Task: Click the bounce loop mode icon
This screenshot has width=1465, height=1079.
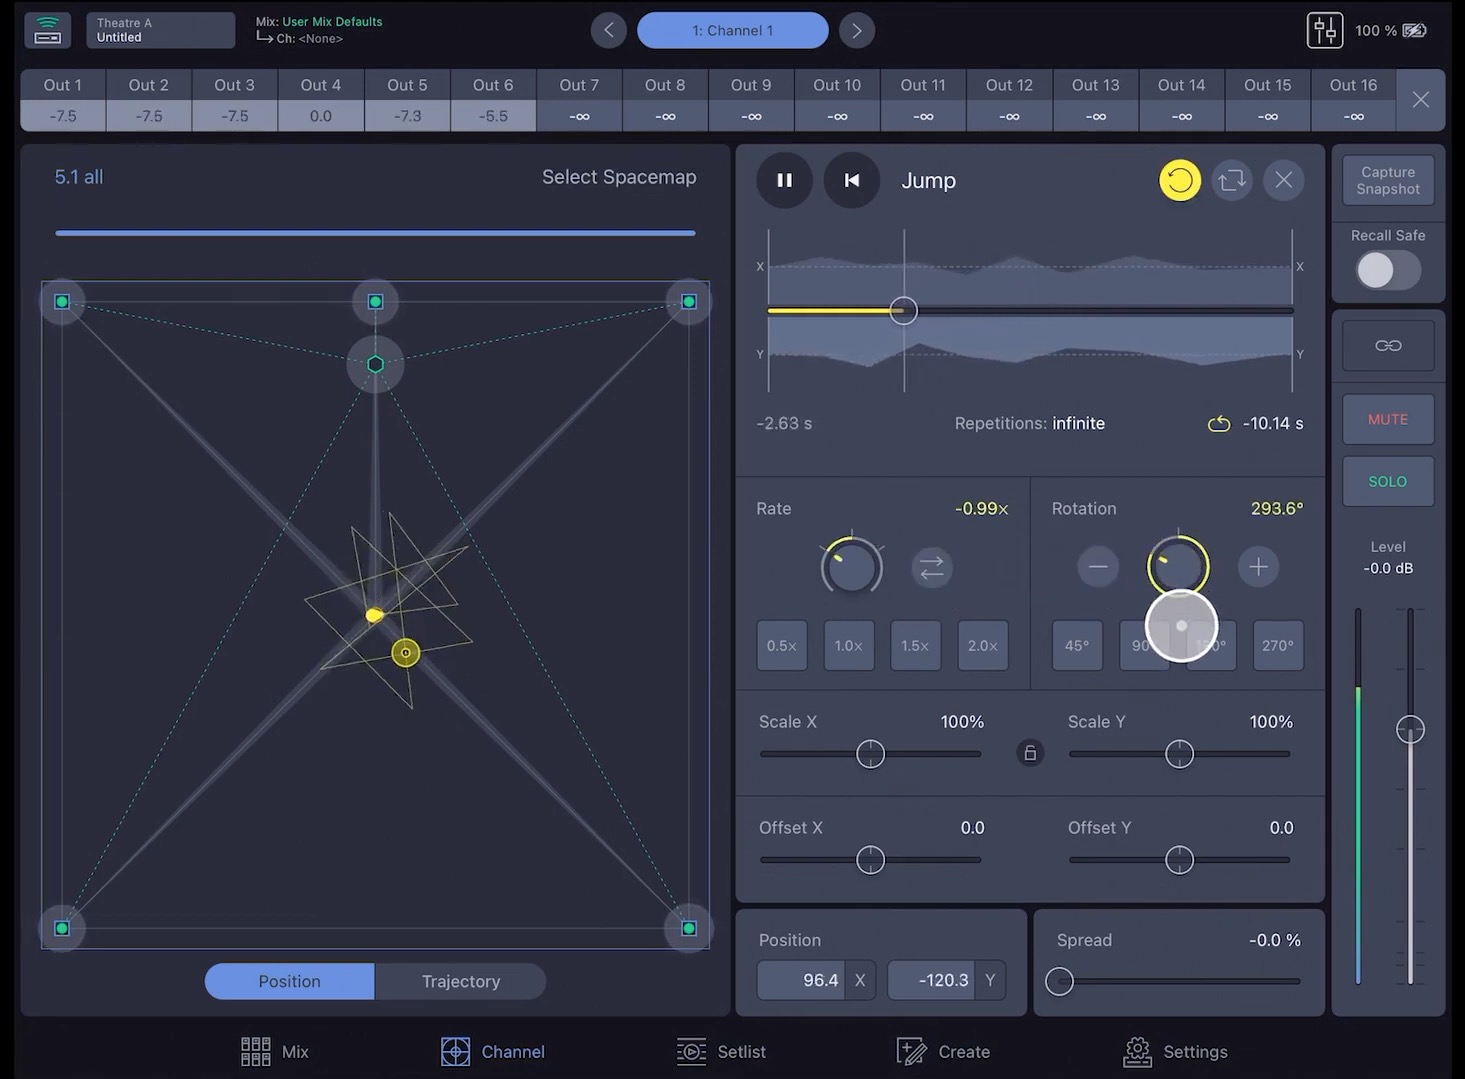Action: 1232,180
